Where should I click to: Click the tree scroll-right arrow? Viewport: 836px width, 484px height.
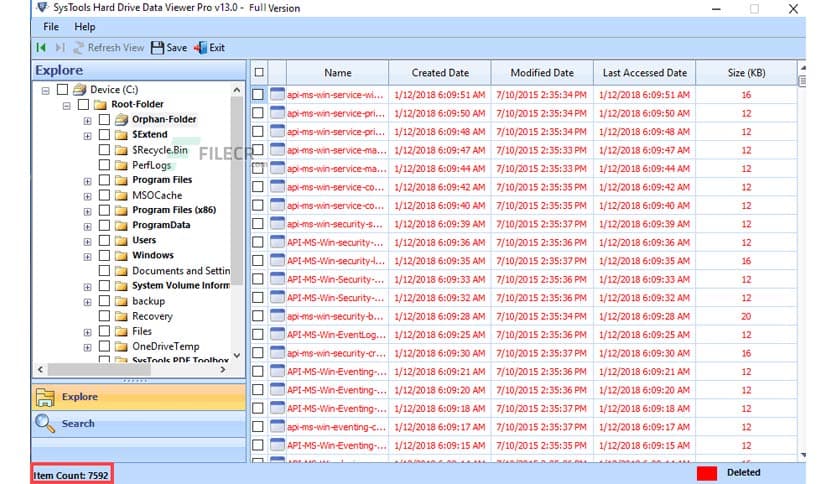[x=223, y=369]
